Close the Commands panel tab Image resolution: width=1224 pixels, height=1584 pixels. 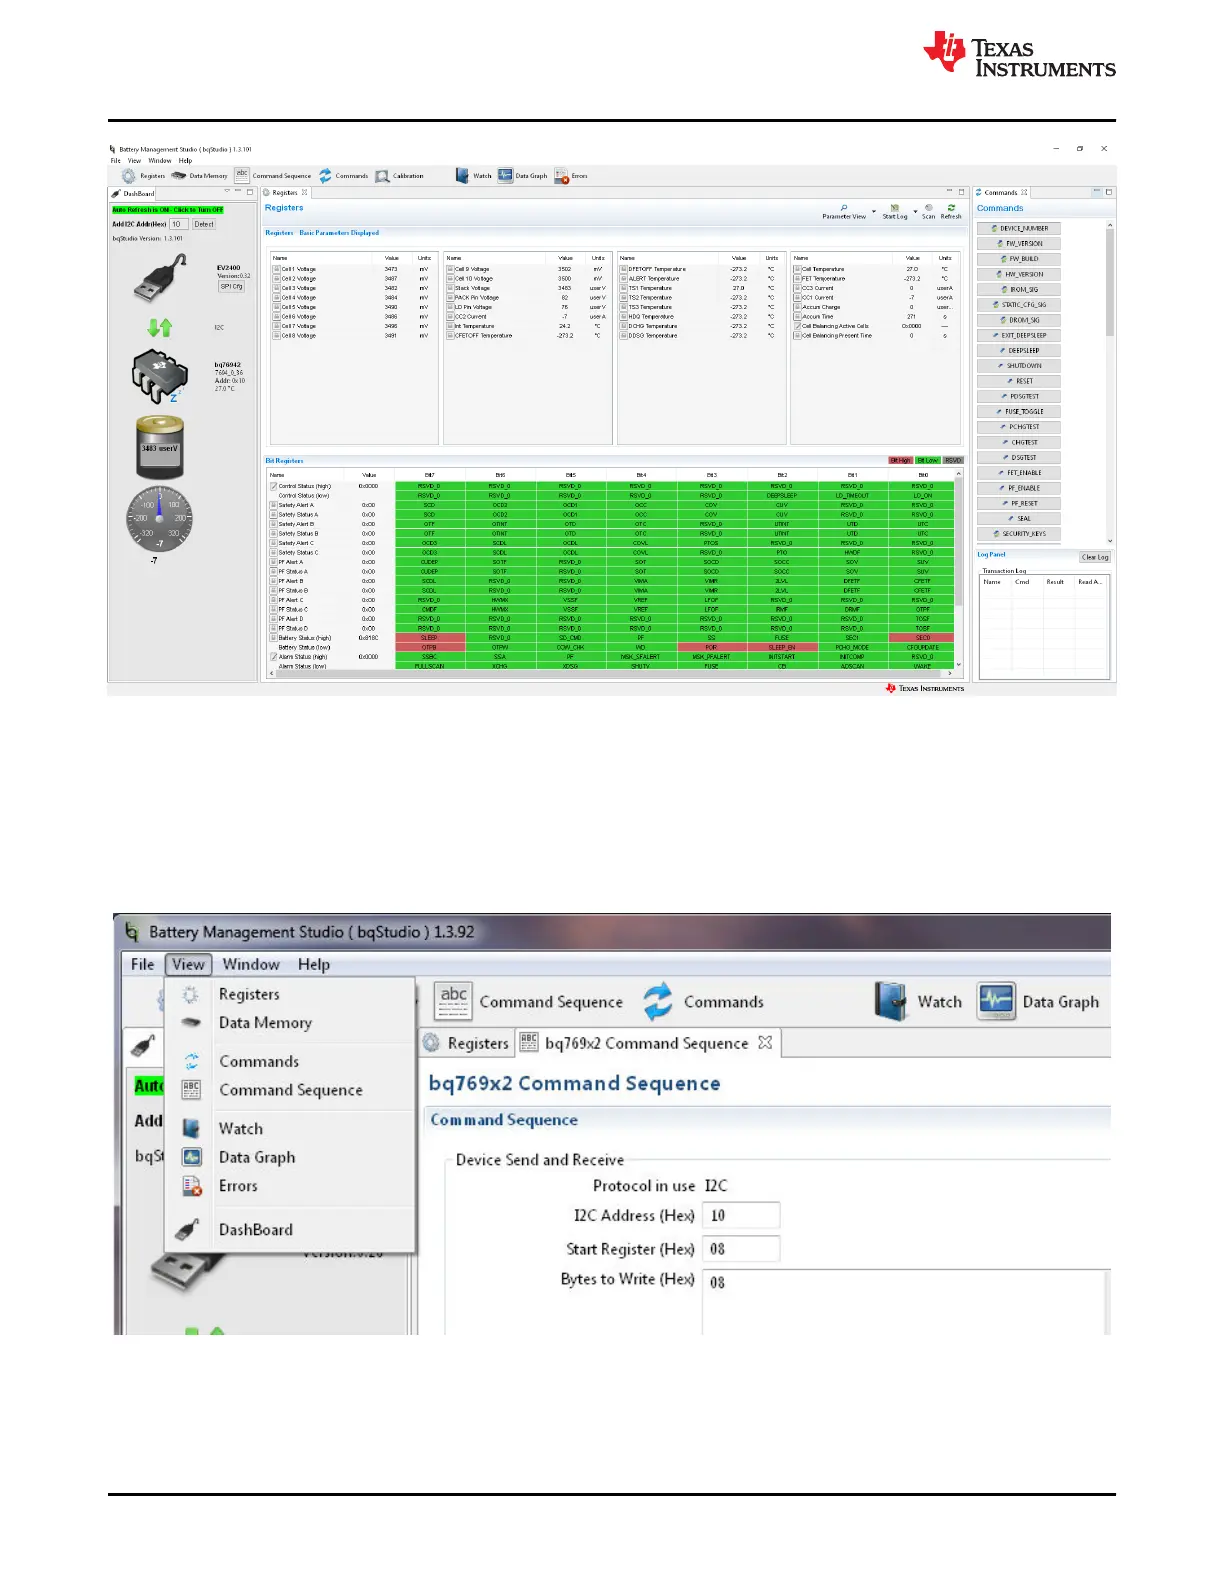point(1024,193)
